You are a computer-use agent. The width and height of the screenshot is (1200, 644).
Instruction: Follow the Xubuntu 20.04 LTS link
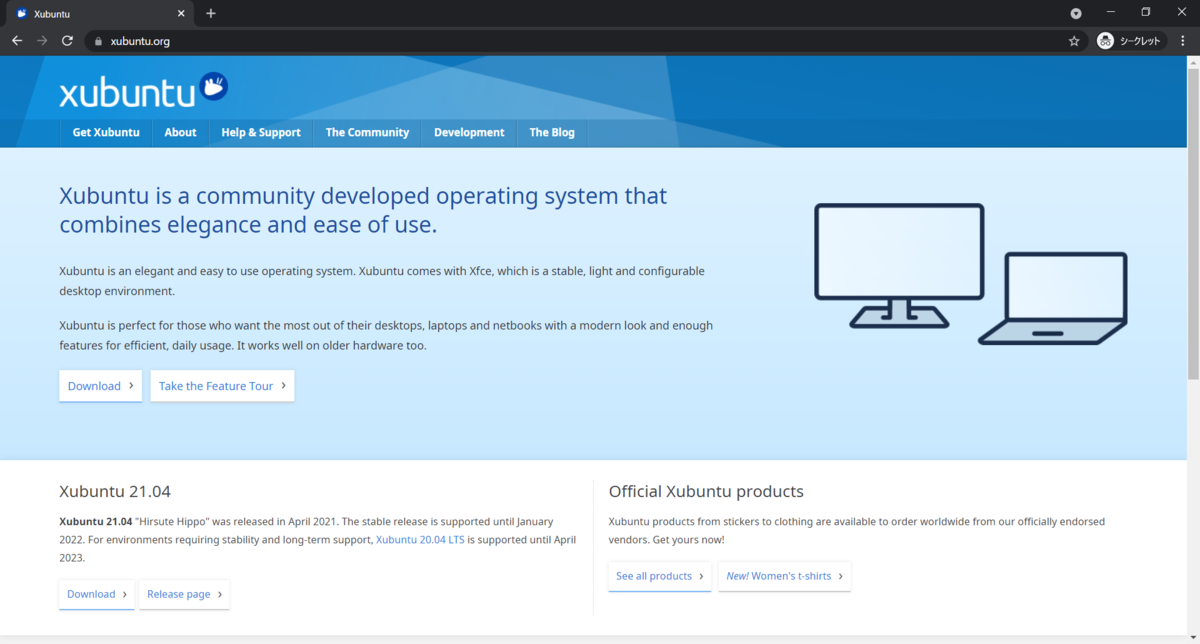[420, 540]
